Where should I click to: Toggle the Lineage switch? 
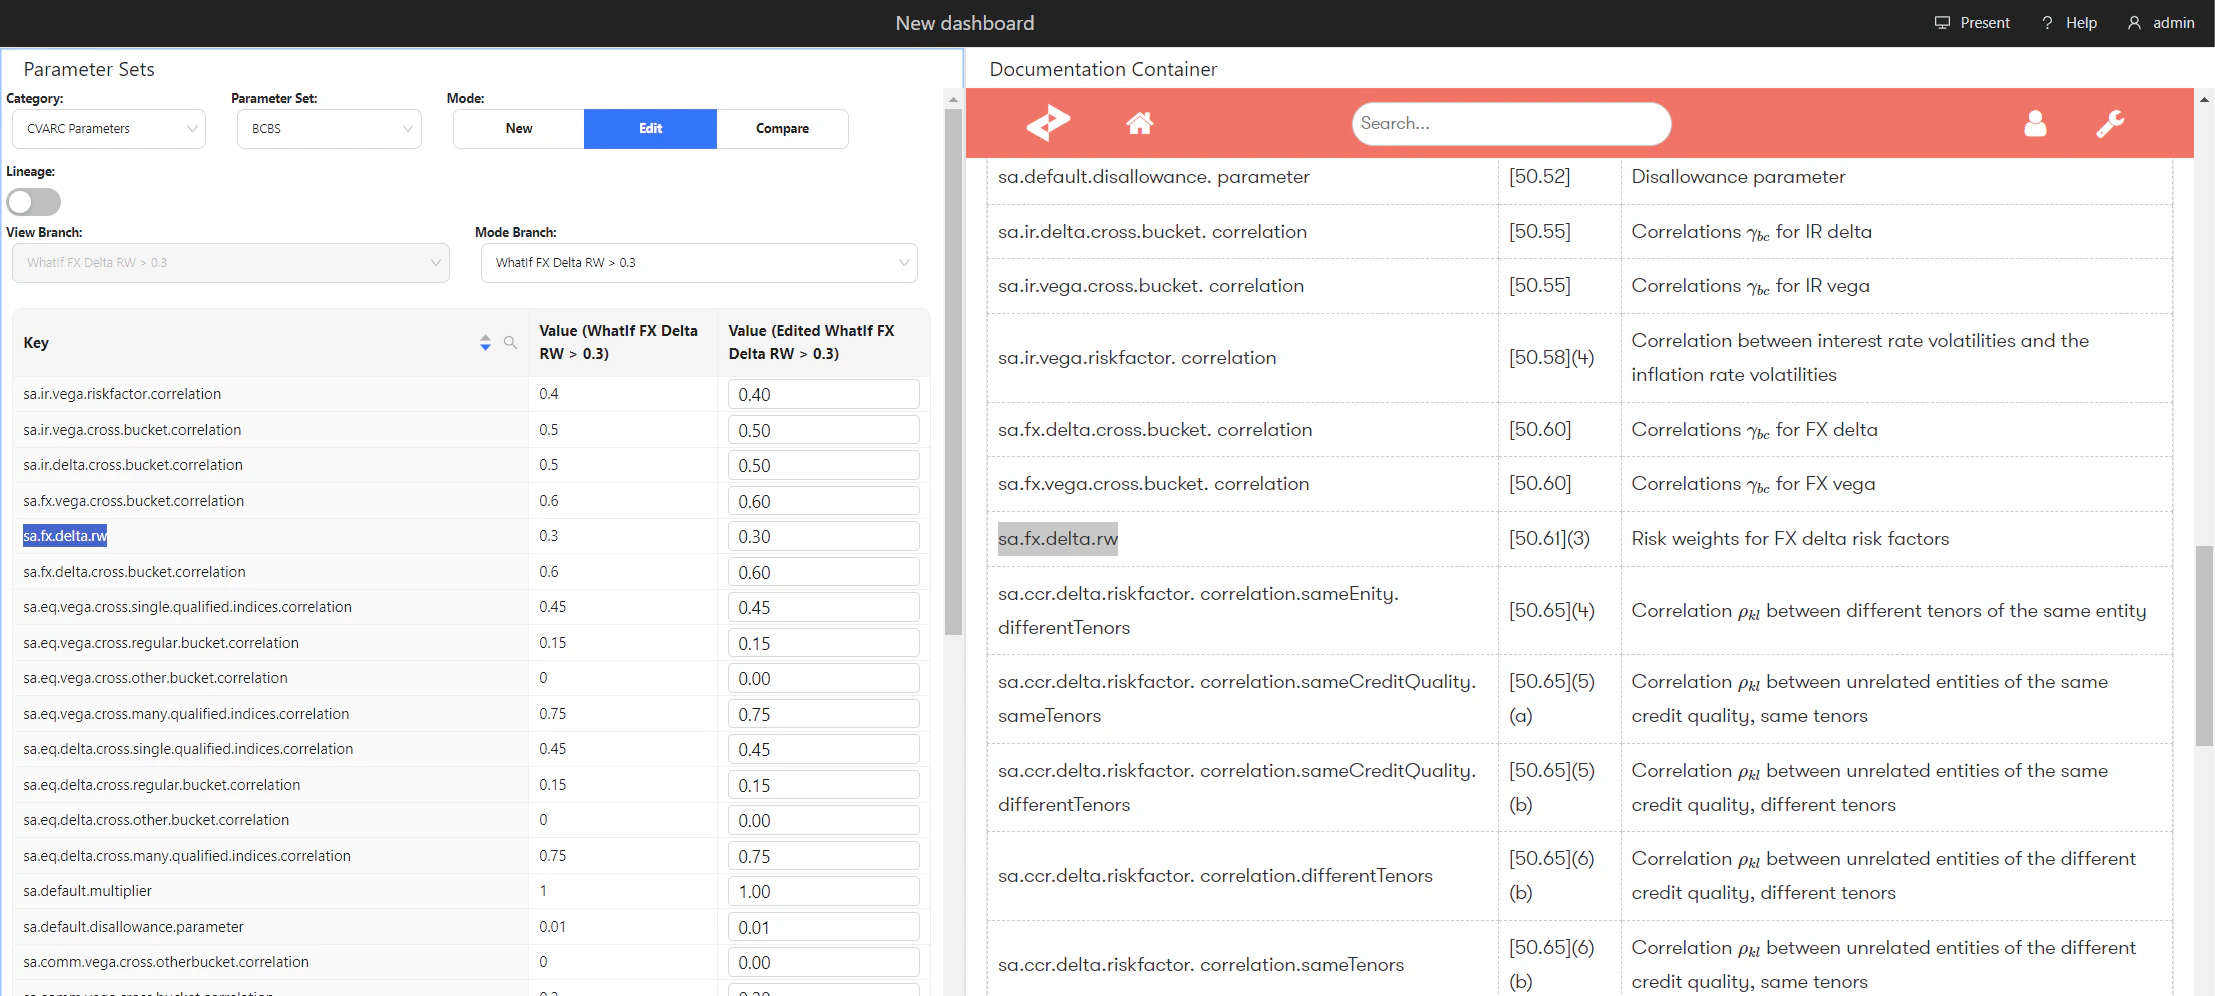34,202
